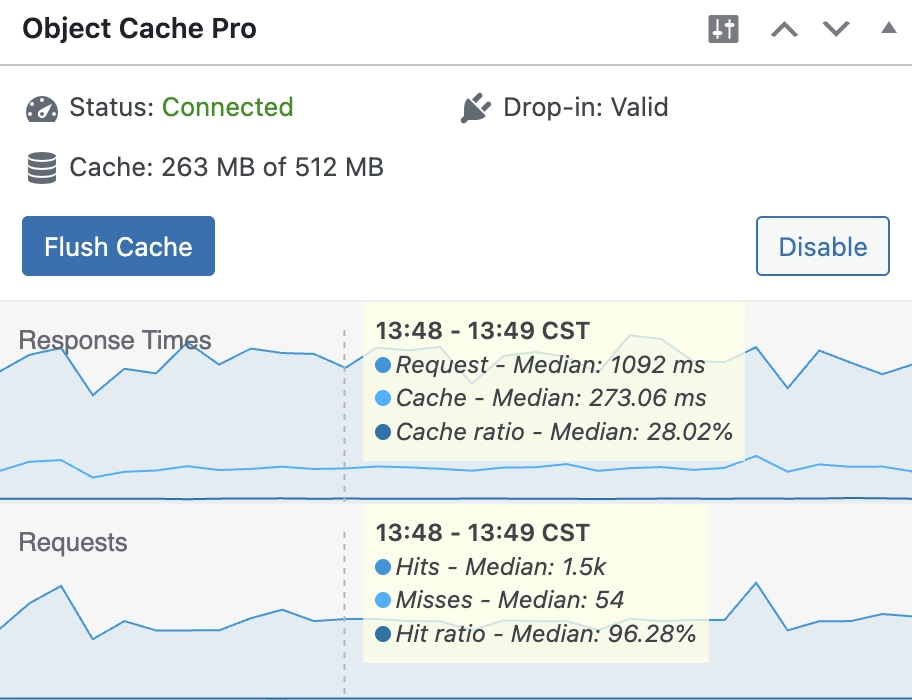
Task: Click the database cache icon
Action: point(42,168)
